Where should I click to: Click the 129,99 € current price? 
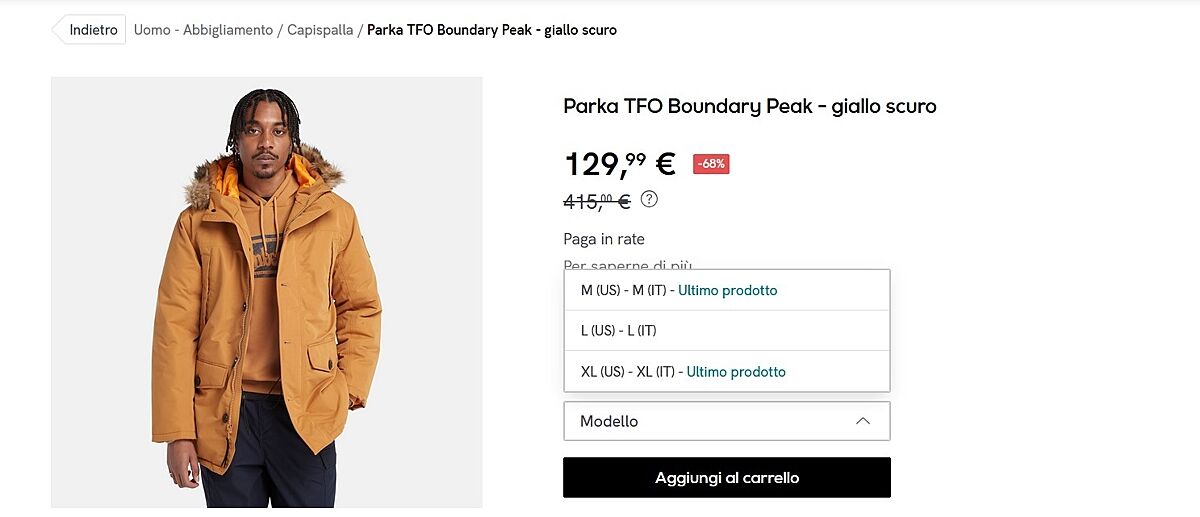(620, 164)
